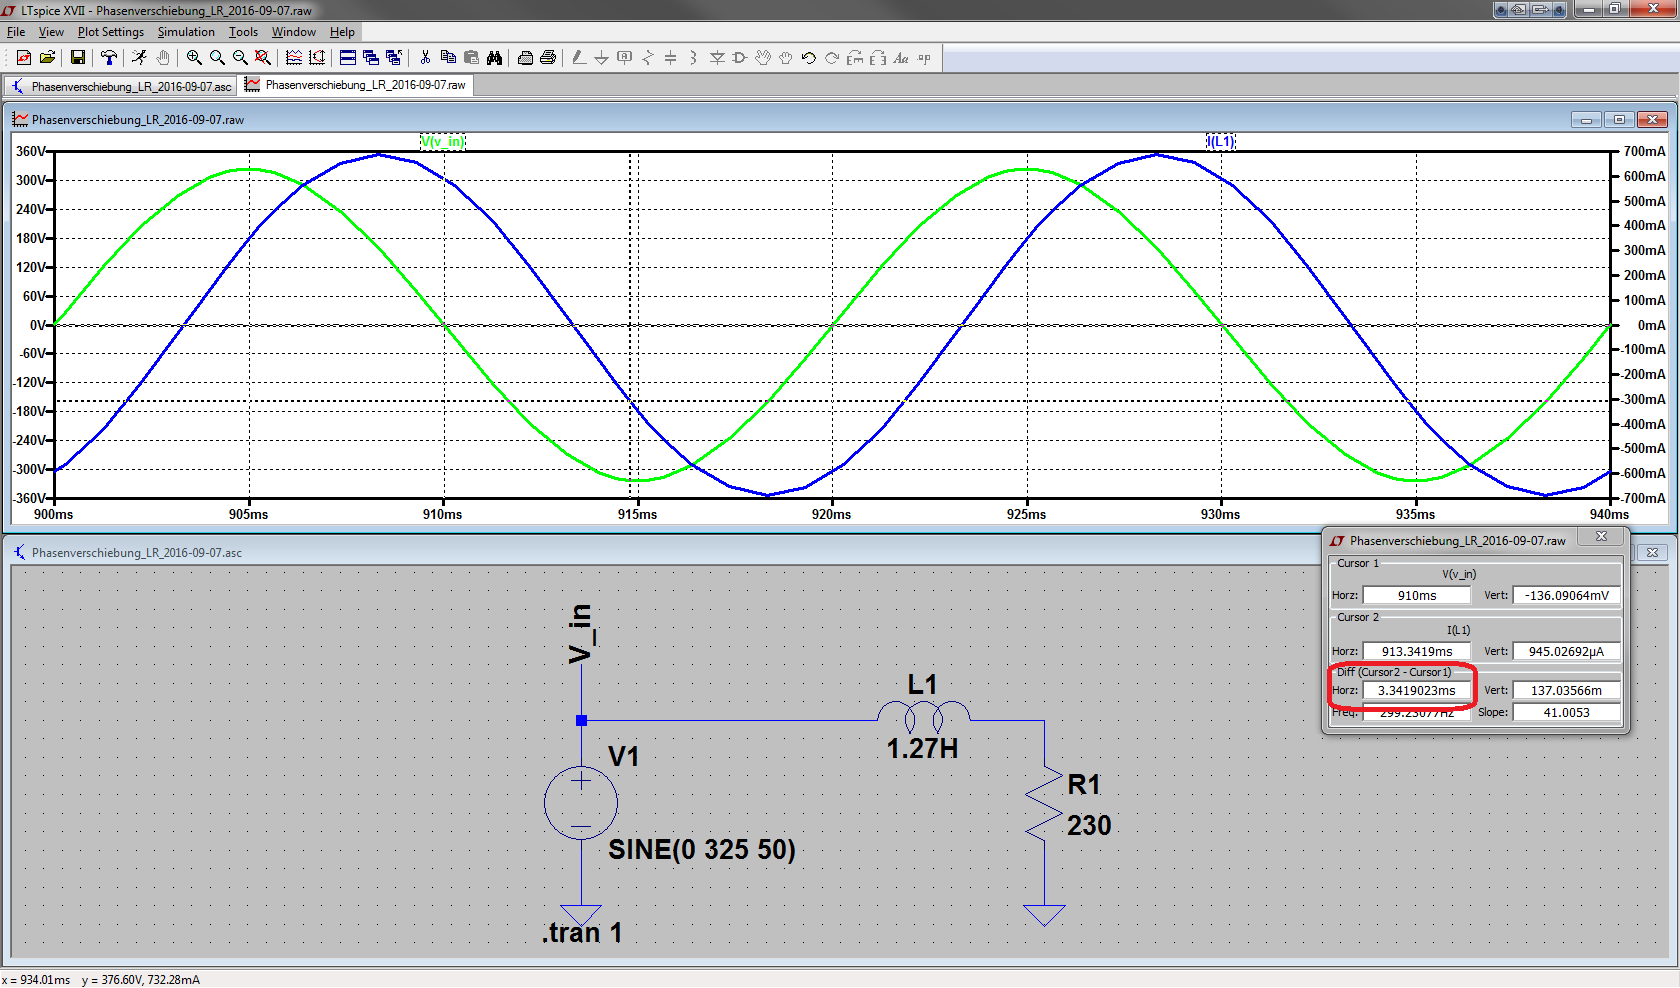Click the Autorange plot icon
The width and height of the screenshot is (1680, 988).
point(317,58)
